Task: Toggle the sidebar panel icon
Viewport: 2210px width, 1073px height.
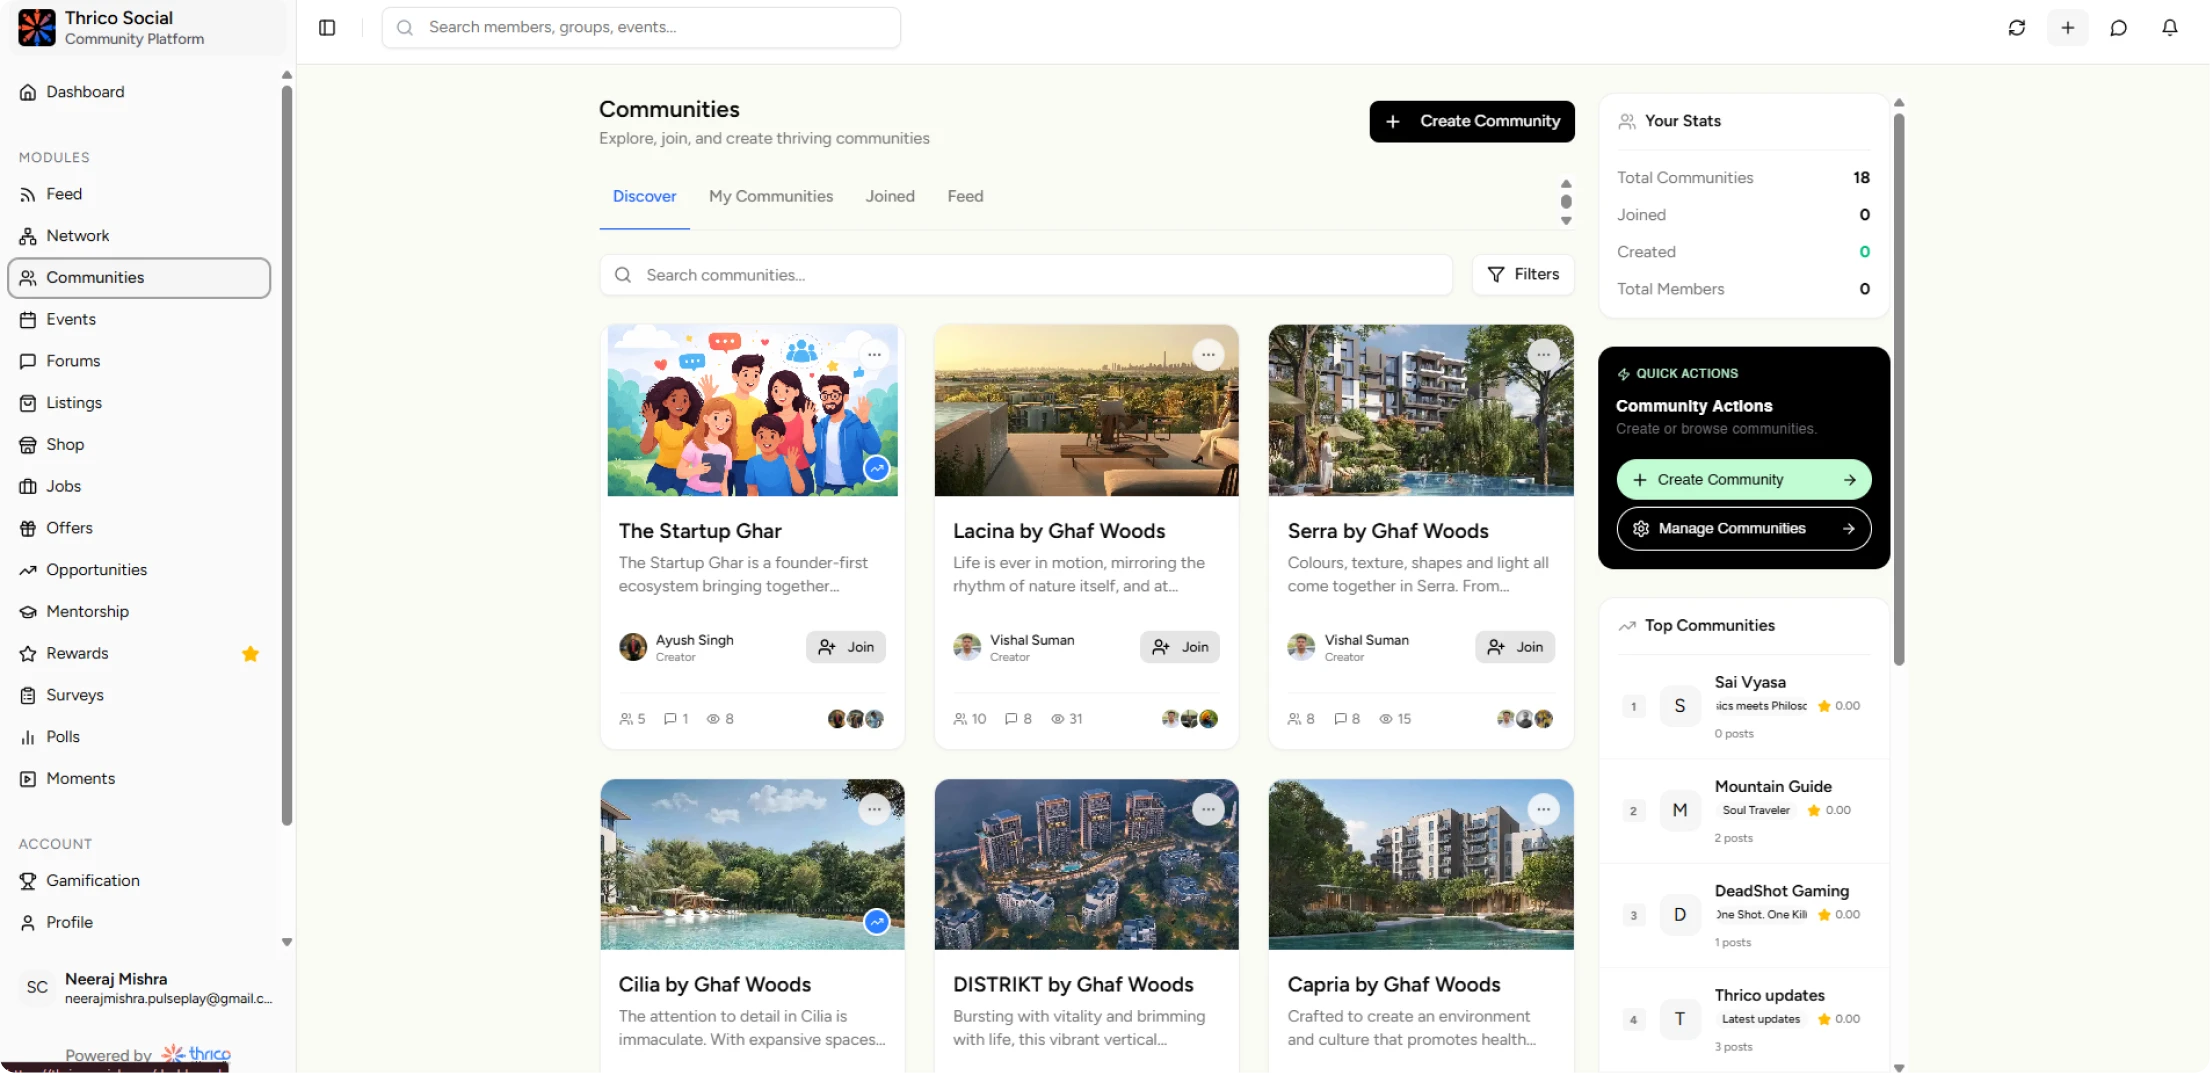Action: point(327,27)
